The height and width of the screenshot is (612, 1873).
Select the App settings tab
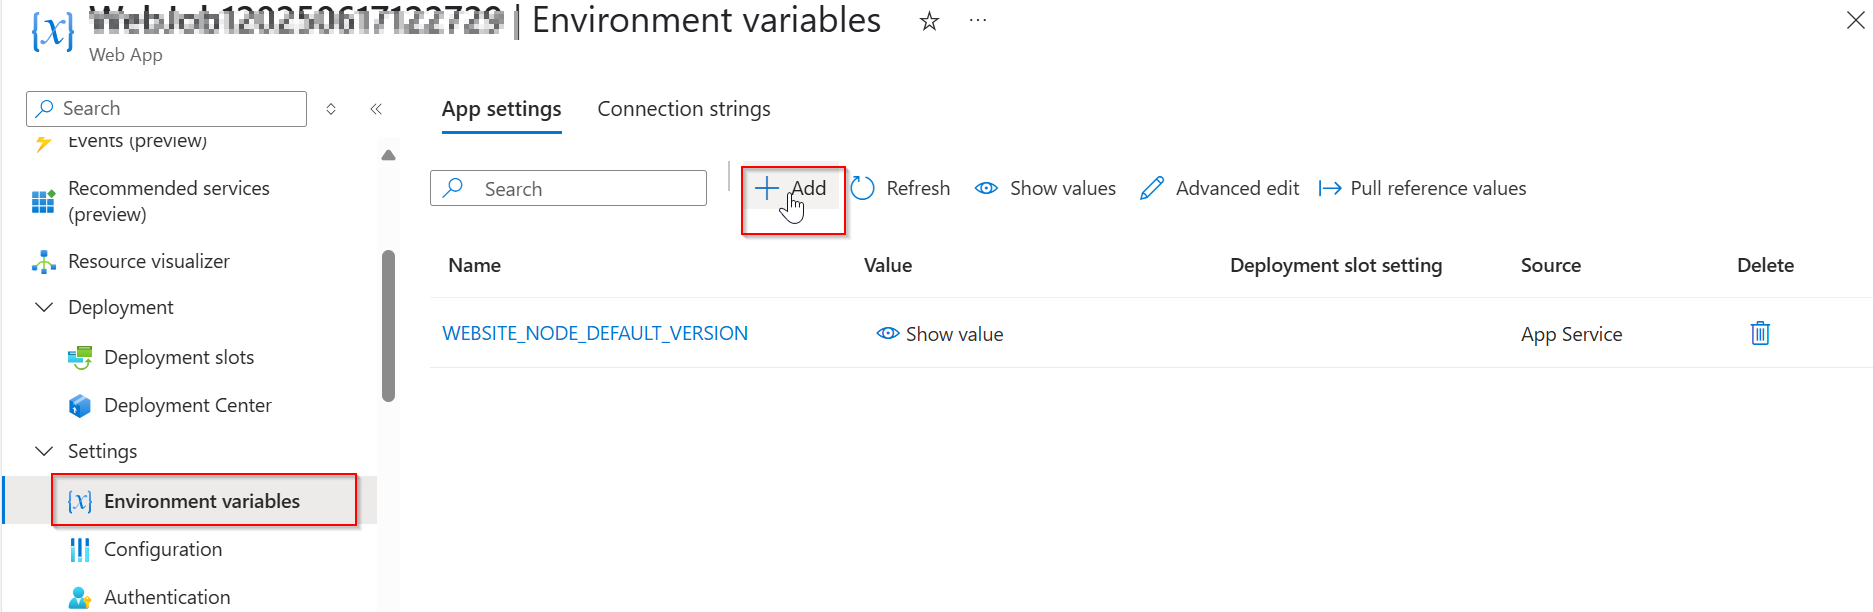pyautogui.click(x=502, y=109)
